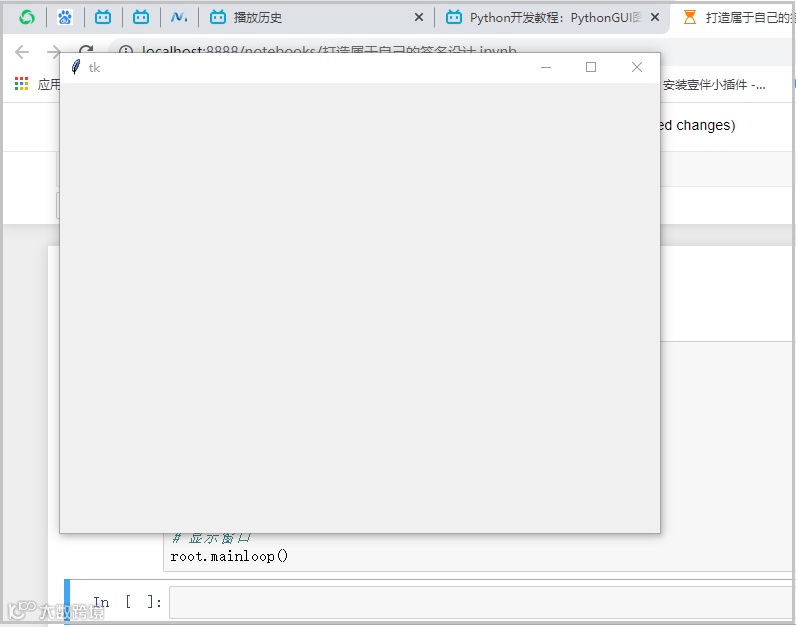Click the In [ ]: cell prompt
This screenshot has width=796, height=627.
pos(127,602)
